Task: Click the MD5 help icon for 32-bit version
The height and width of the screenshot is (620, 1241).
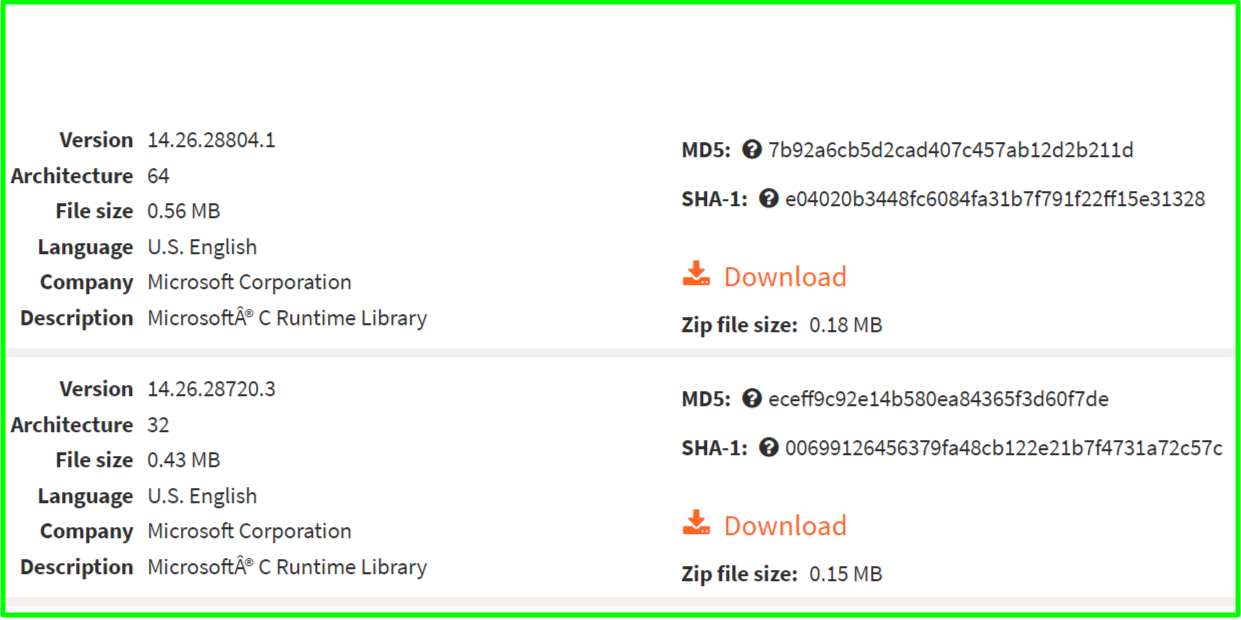Action: [752, 399]
